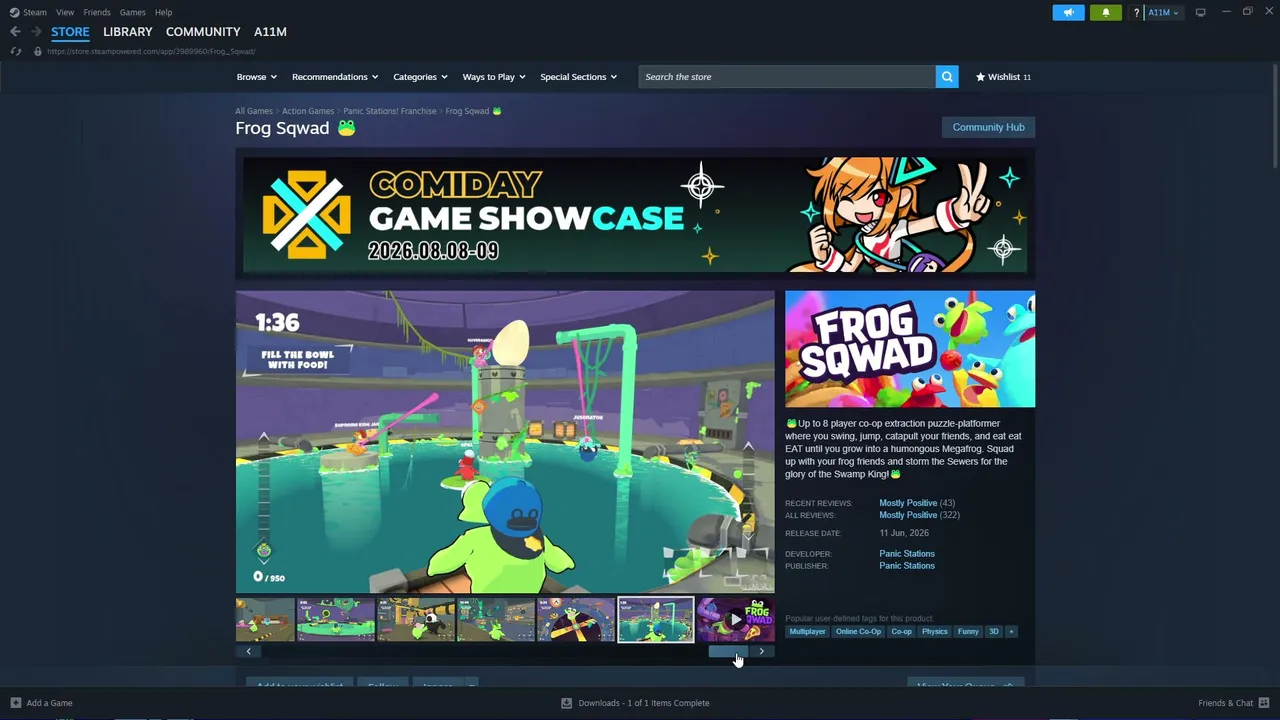
Task: Expand the Recommendations dropdown
Action: (x=335, y=77)
